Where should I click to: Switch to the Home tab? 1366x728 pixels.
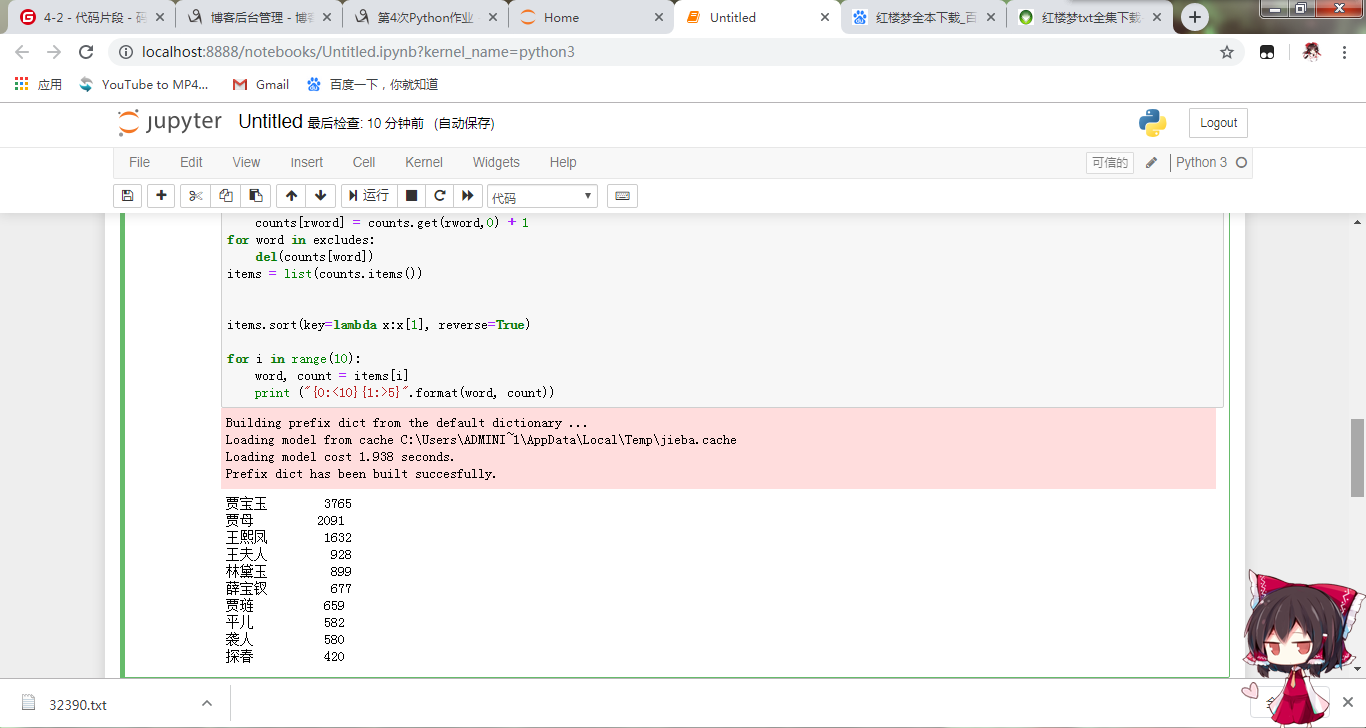click(590, 17)
